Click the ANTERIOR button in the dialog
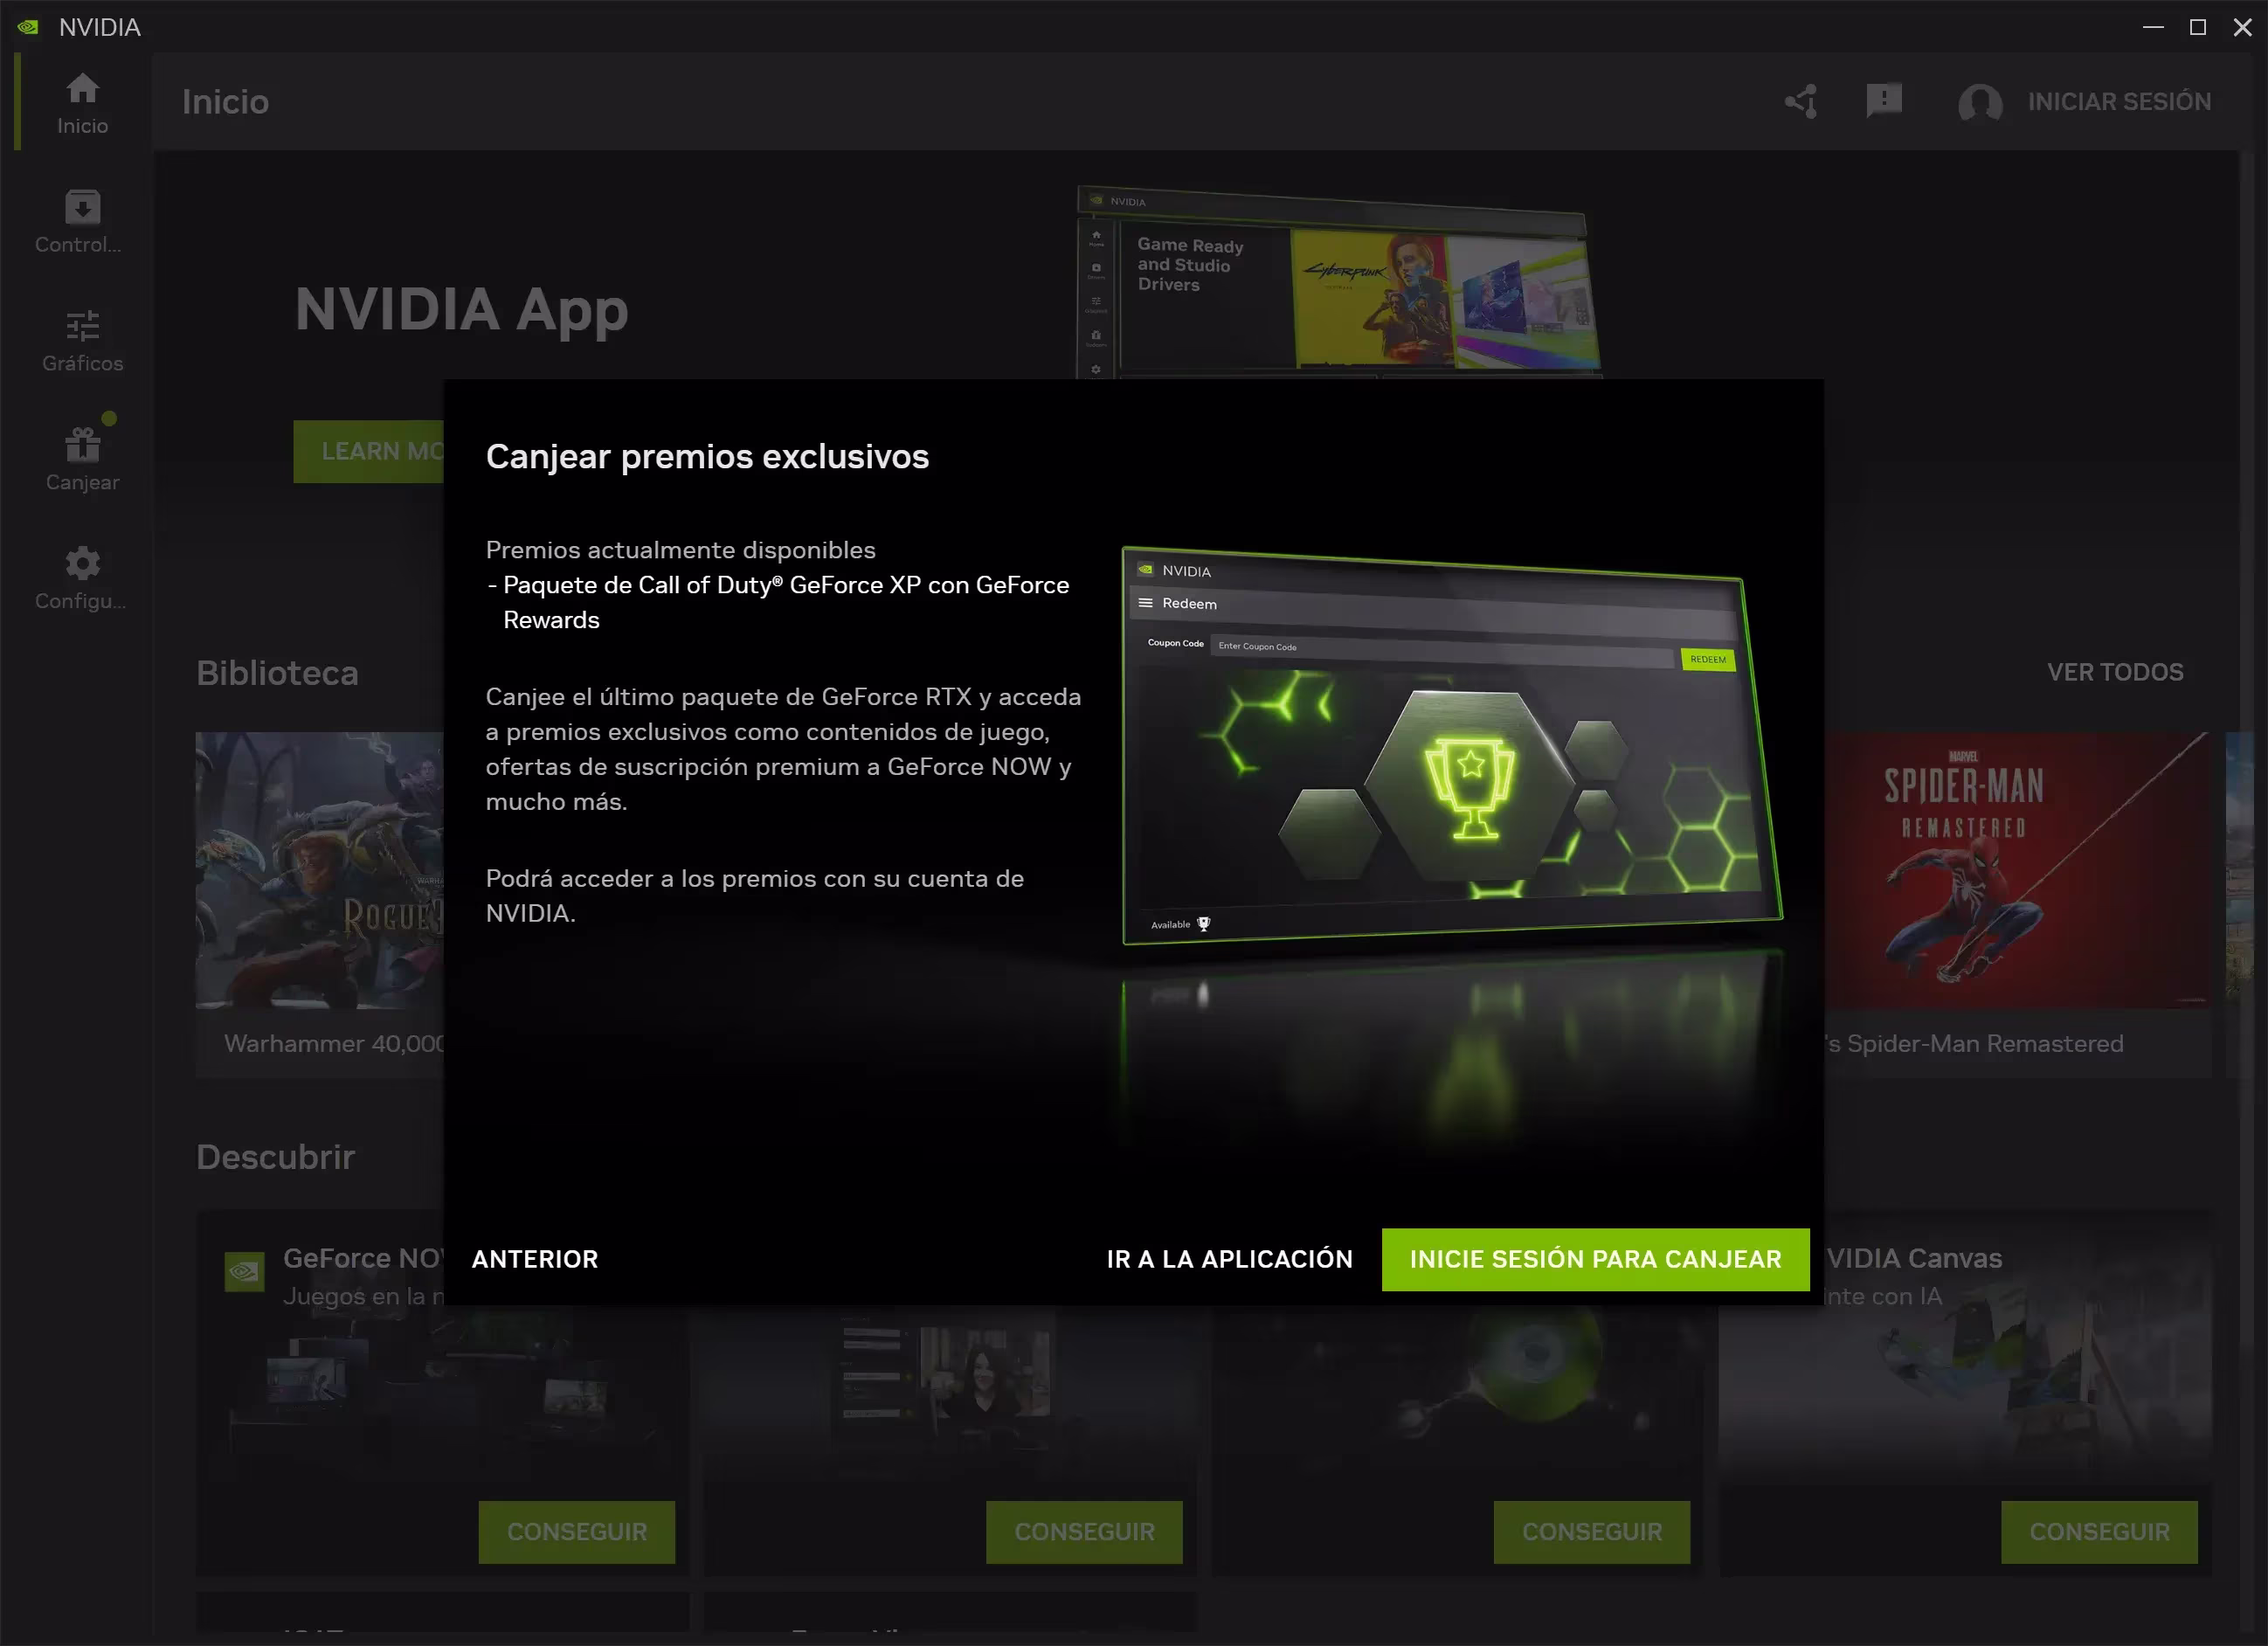Viewport: 2268px width, 1646px height. [x=535, y=1259]
